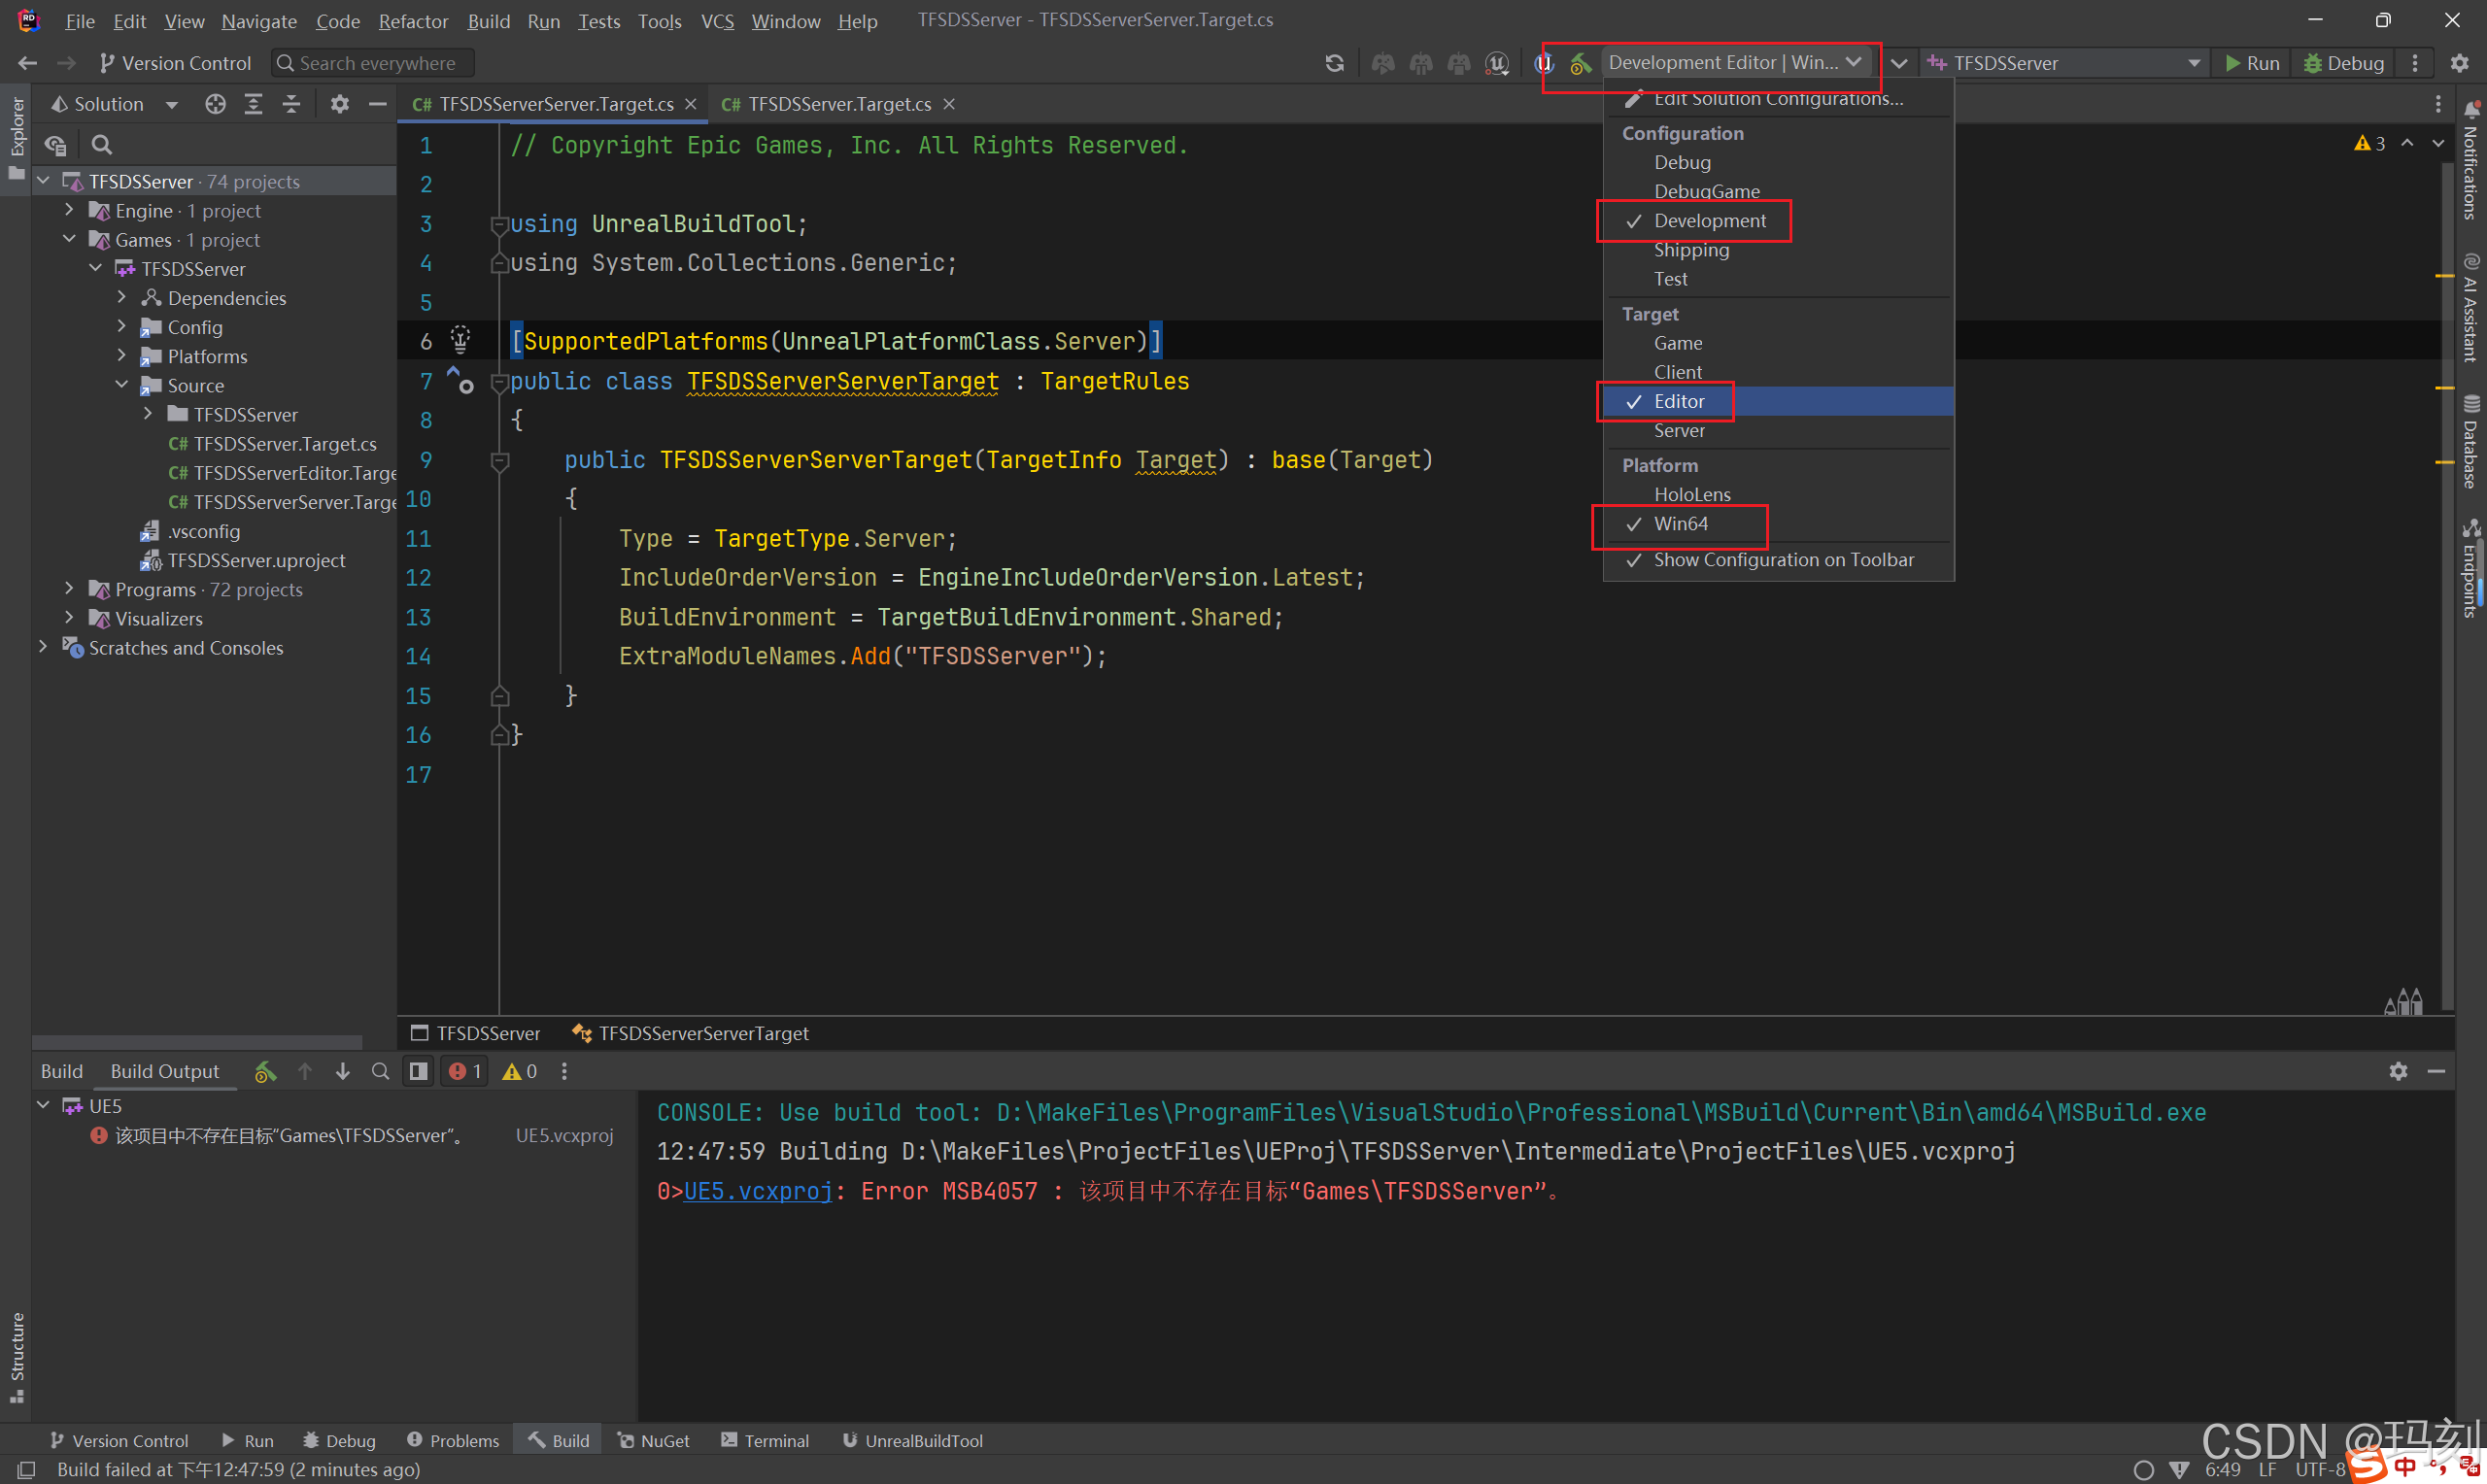The height and width of the screenshot is (1484, 2487).
Task: Click the rebuild icon in Build Output toolbar
Action: pos(265,1071)
